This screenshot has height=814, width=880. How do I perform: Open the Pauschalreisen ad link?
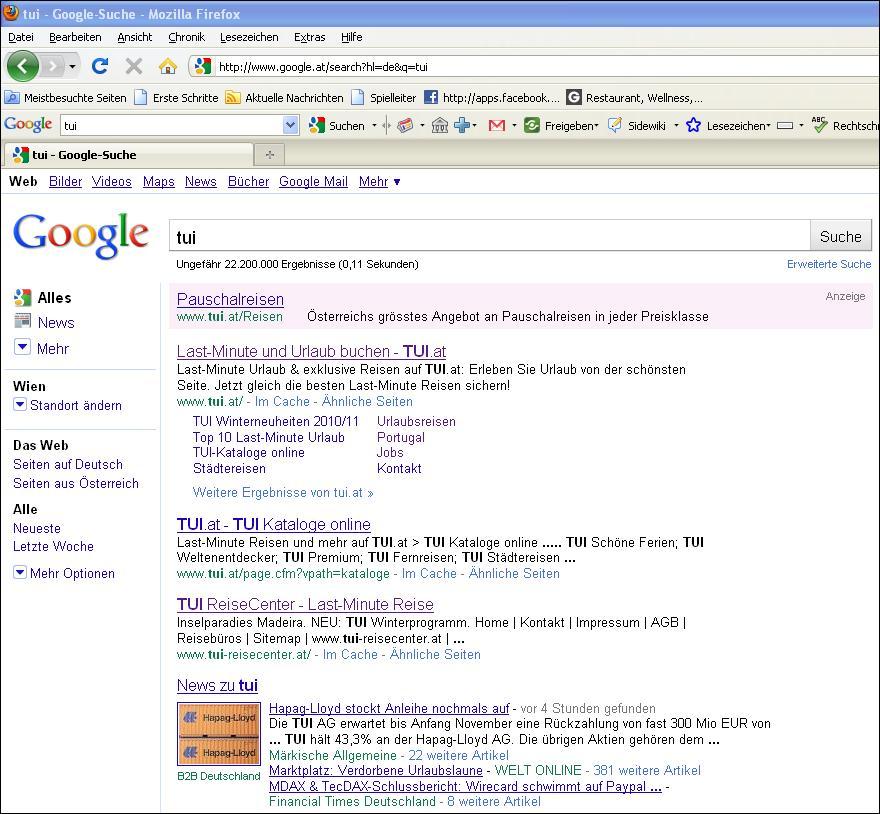point(230,299)
